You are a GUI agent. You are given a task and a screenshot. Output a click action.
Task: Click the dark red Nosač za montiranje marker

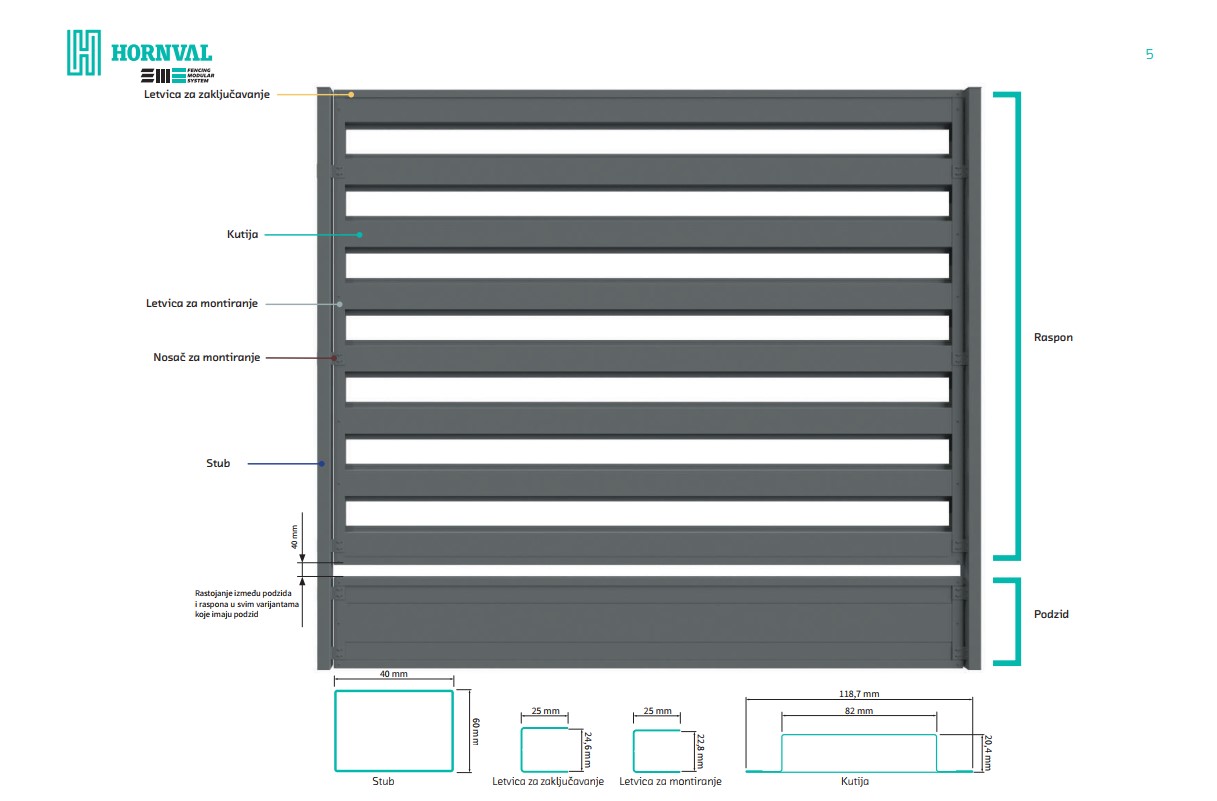click(335, 357)
